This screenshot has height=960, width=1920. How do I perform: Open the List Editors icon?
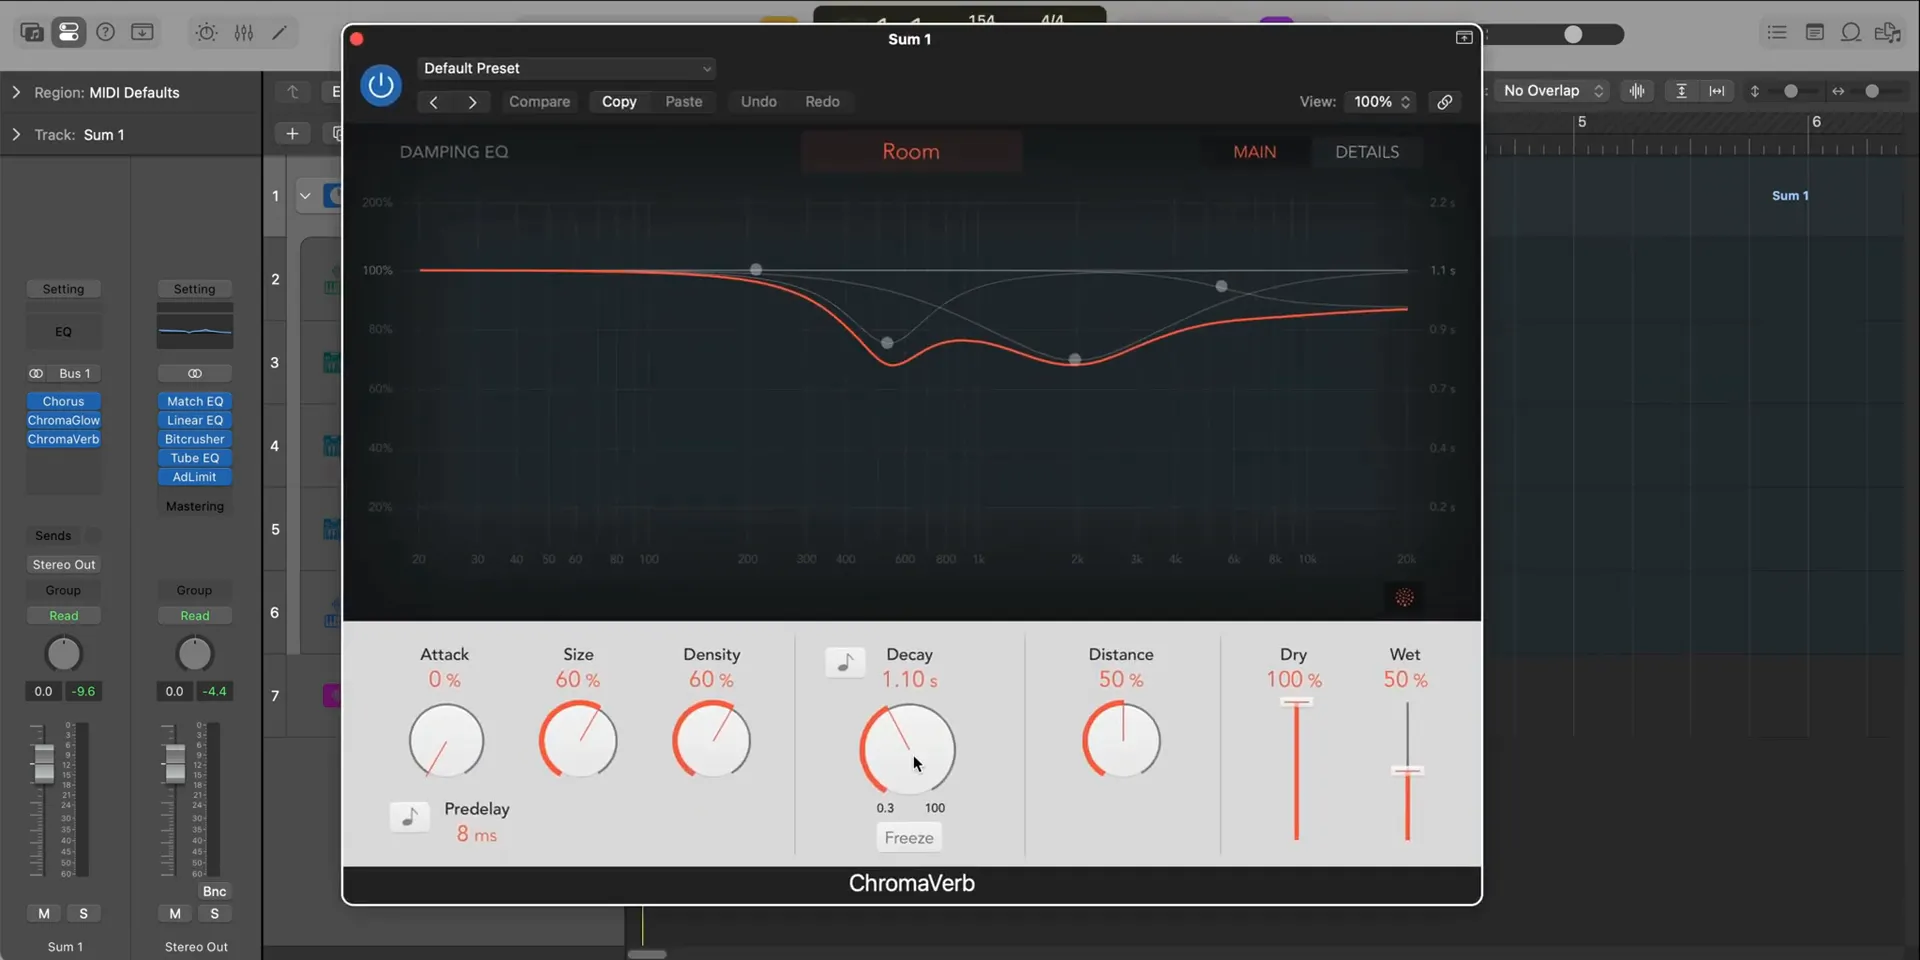pos(1777,32)
